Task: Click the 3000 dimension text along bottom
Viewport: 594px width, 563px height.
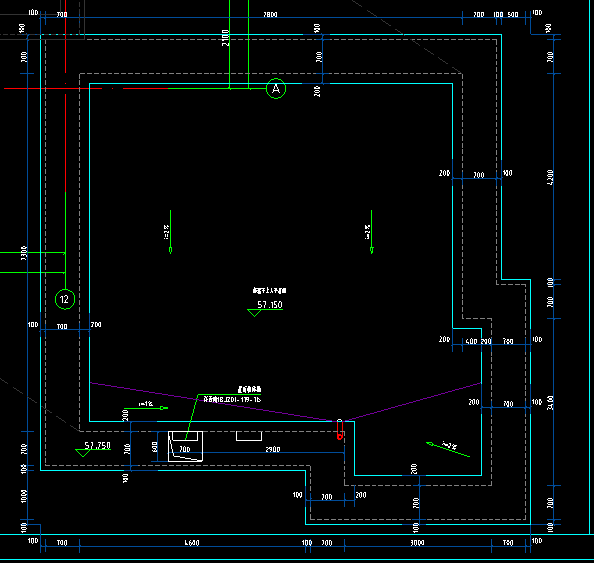Action: (x=417, y=543)
